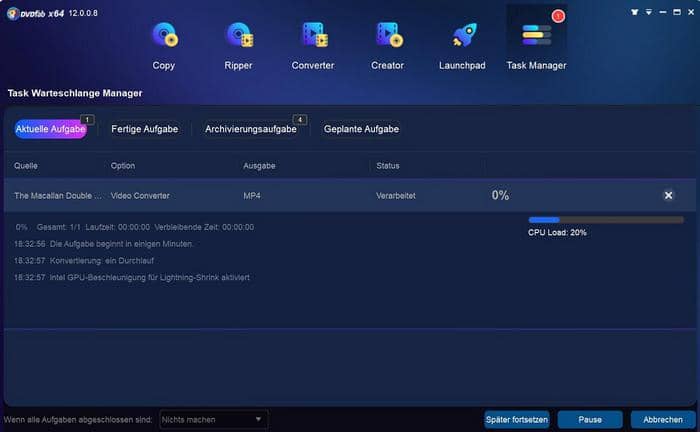The height and width of the screenshot is (432, 700).
Task: Open the Nichts machen dropdown
Action: tap(213, 420)
